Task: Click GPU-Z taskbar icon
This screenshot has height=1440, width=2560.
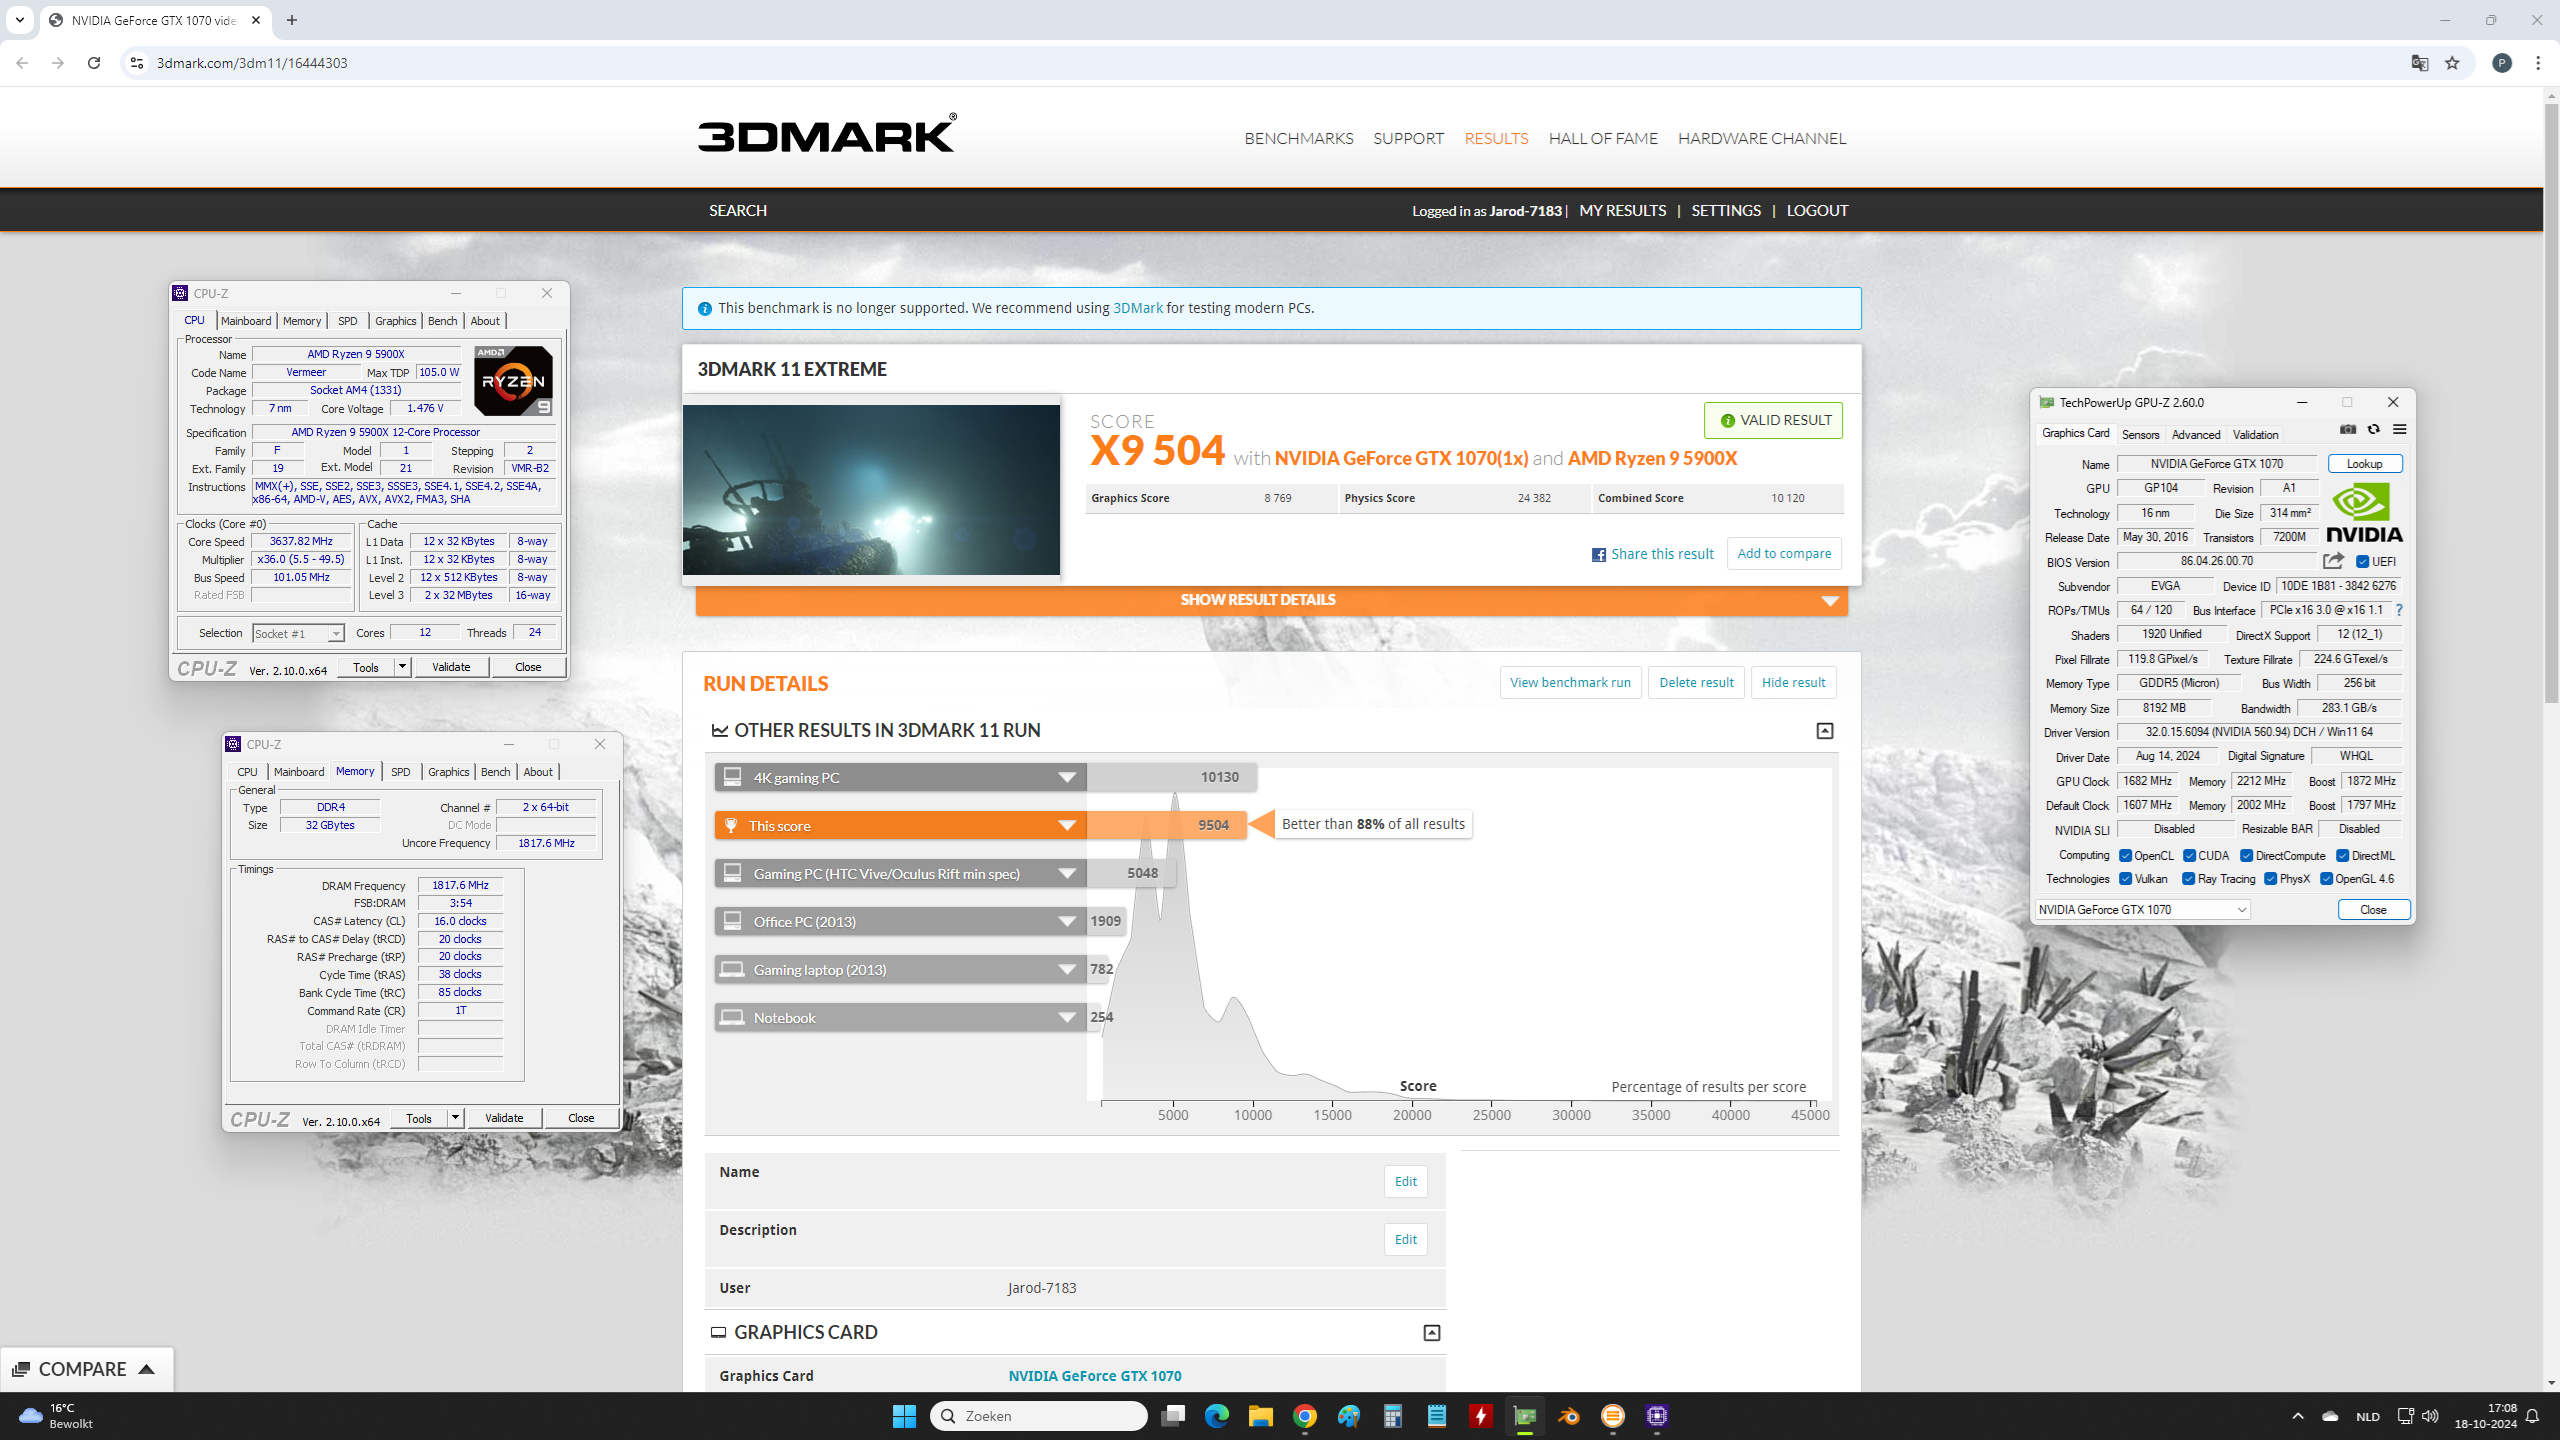Action: [x=1524, y=1416]
